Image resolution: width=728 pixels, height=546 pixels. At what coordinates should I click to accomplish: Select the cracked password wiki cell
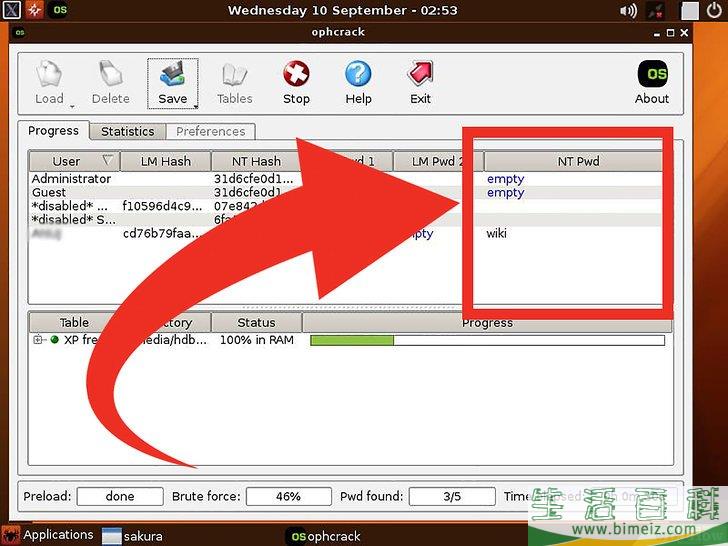496,233
